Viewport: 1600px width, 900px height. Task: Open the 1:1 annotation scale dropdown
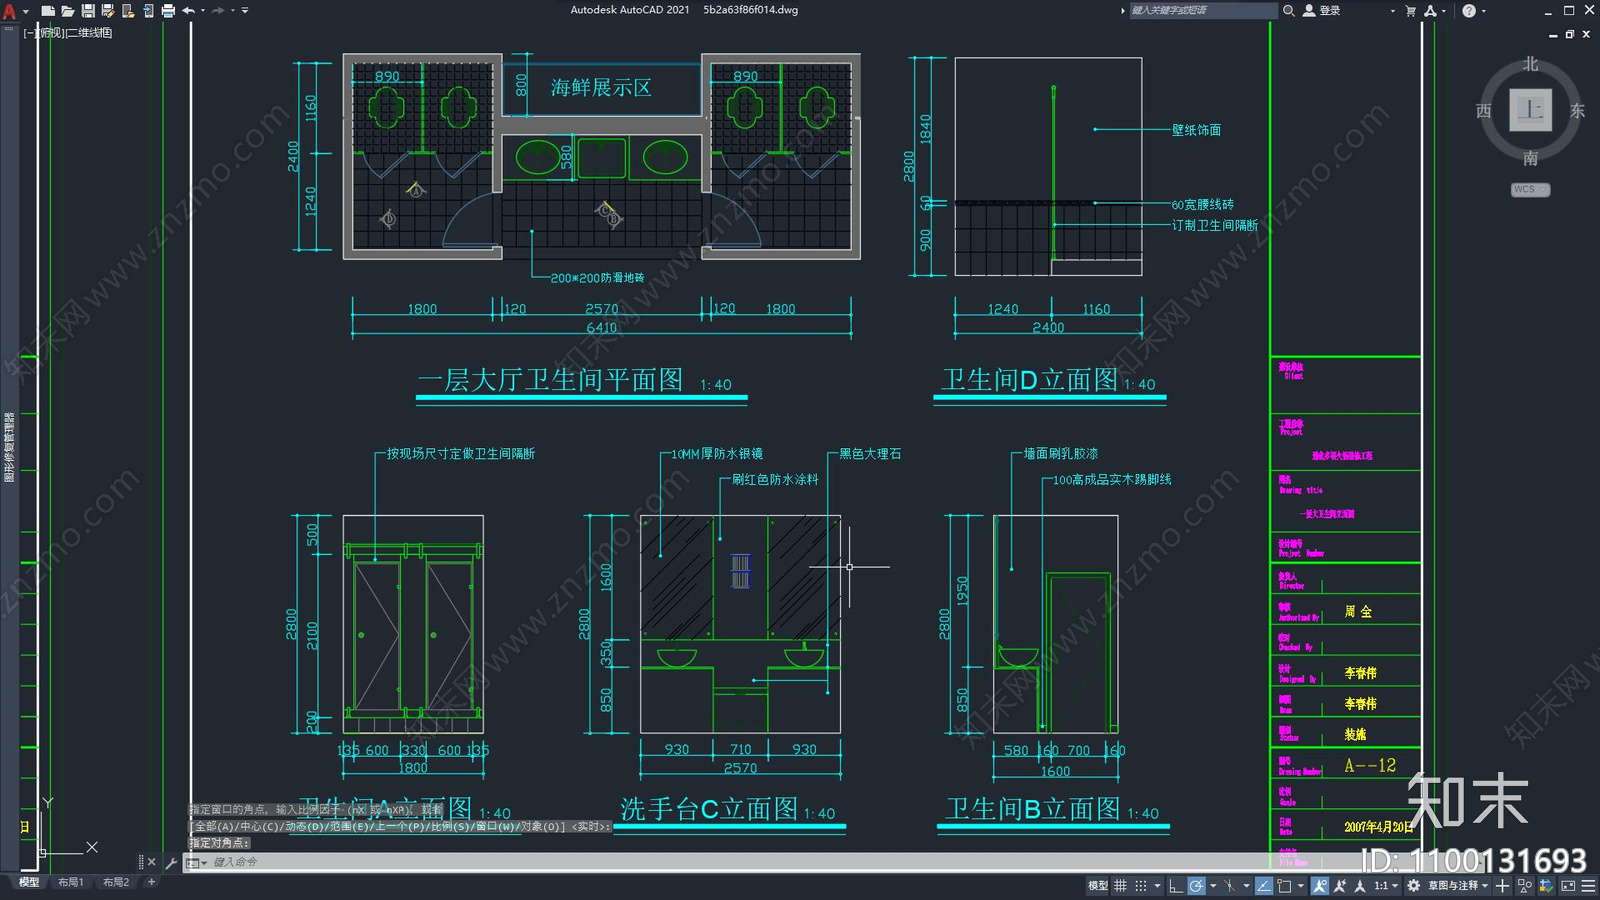[1385, 886]
